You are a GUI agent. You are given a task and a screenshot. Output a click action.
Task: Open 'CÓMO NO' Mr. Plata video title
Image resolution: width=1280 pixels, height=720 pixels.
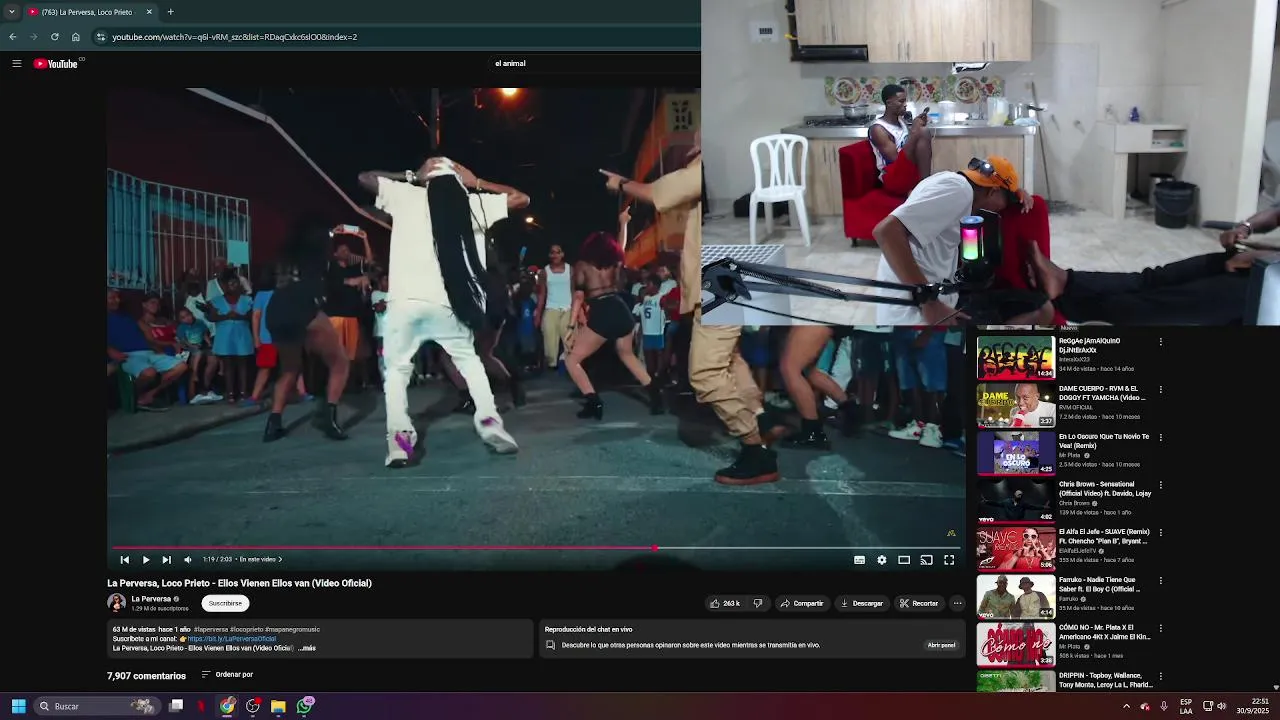click(1105, 632)
